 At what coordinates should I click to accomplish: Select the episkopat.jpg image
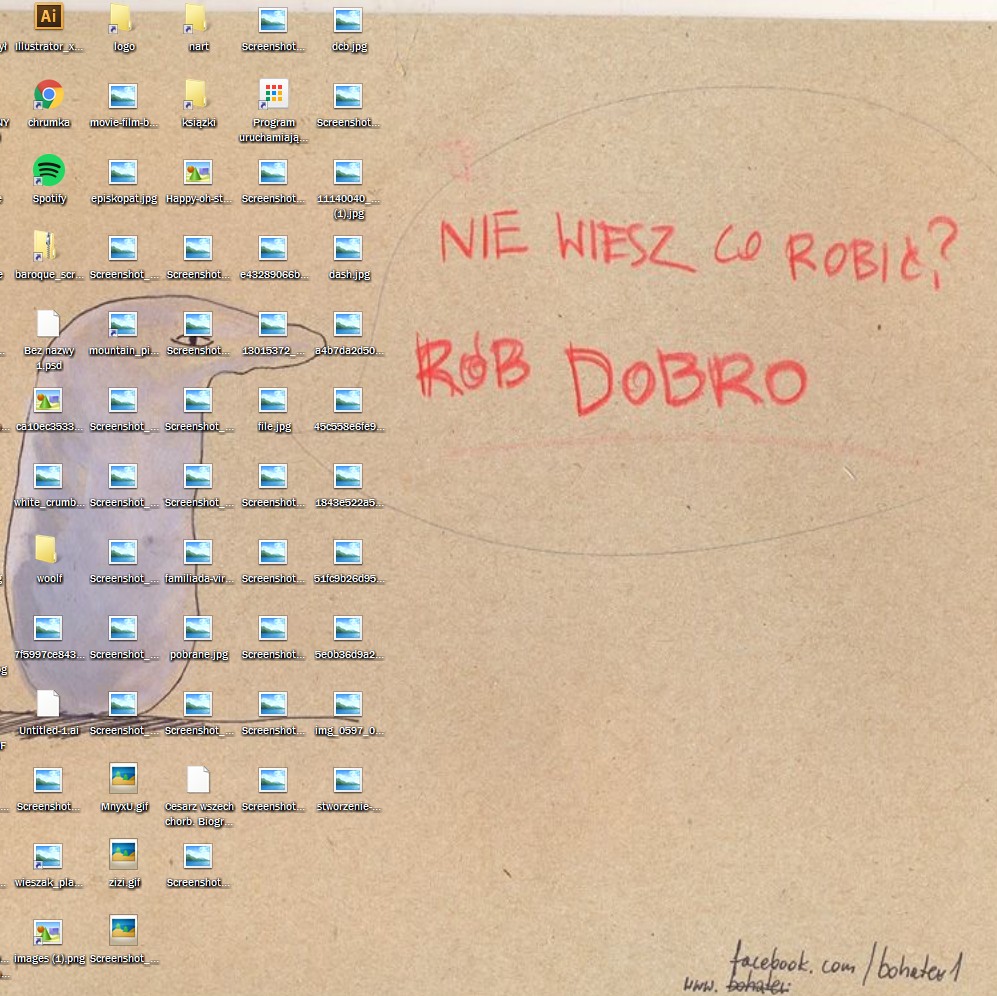pos(123,172)
